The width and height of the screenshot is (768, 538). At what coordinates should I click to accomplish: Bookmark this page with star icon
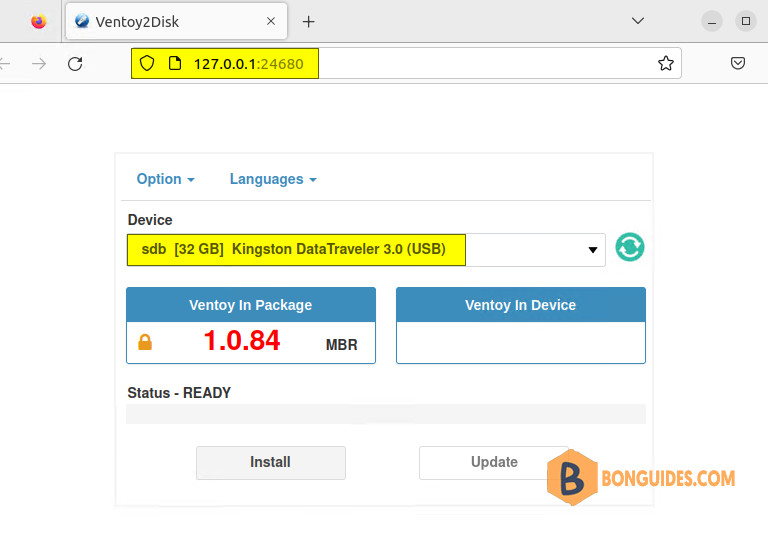click(666, 63)
